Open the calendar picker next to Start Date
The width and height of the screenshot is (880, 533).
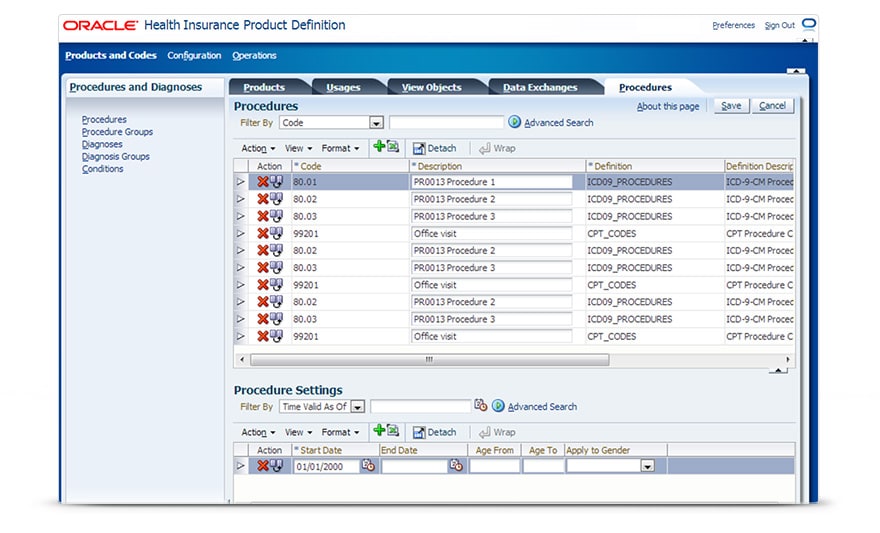(368, 466)
